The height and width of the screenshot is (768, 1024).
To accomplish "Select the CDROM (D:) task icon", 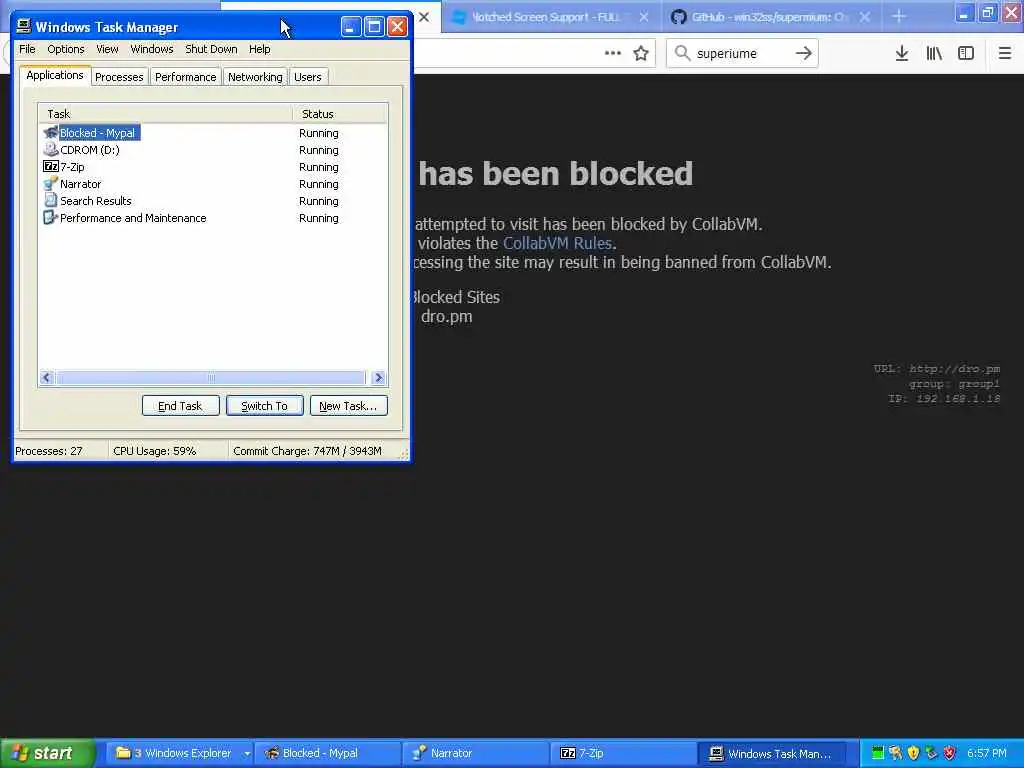I will 50,150.
